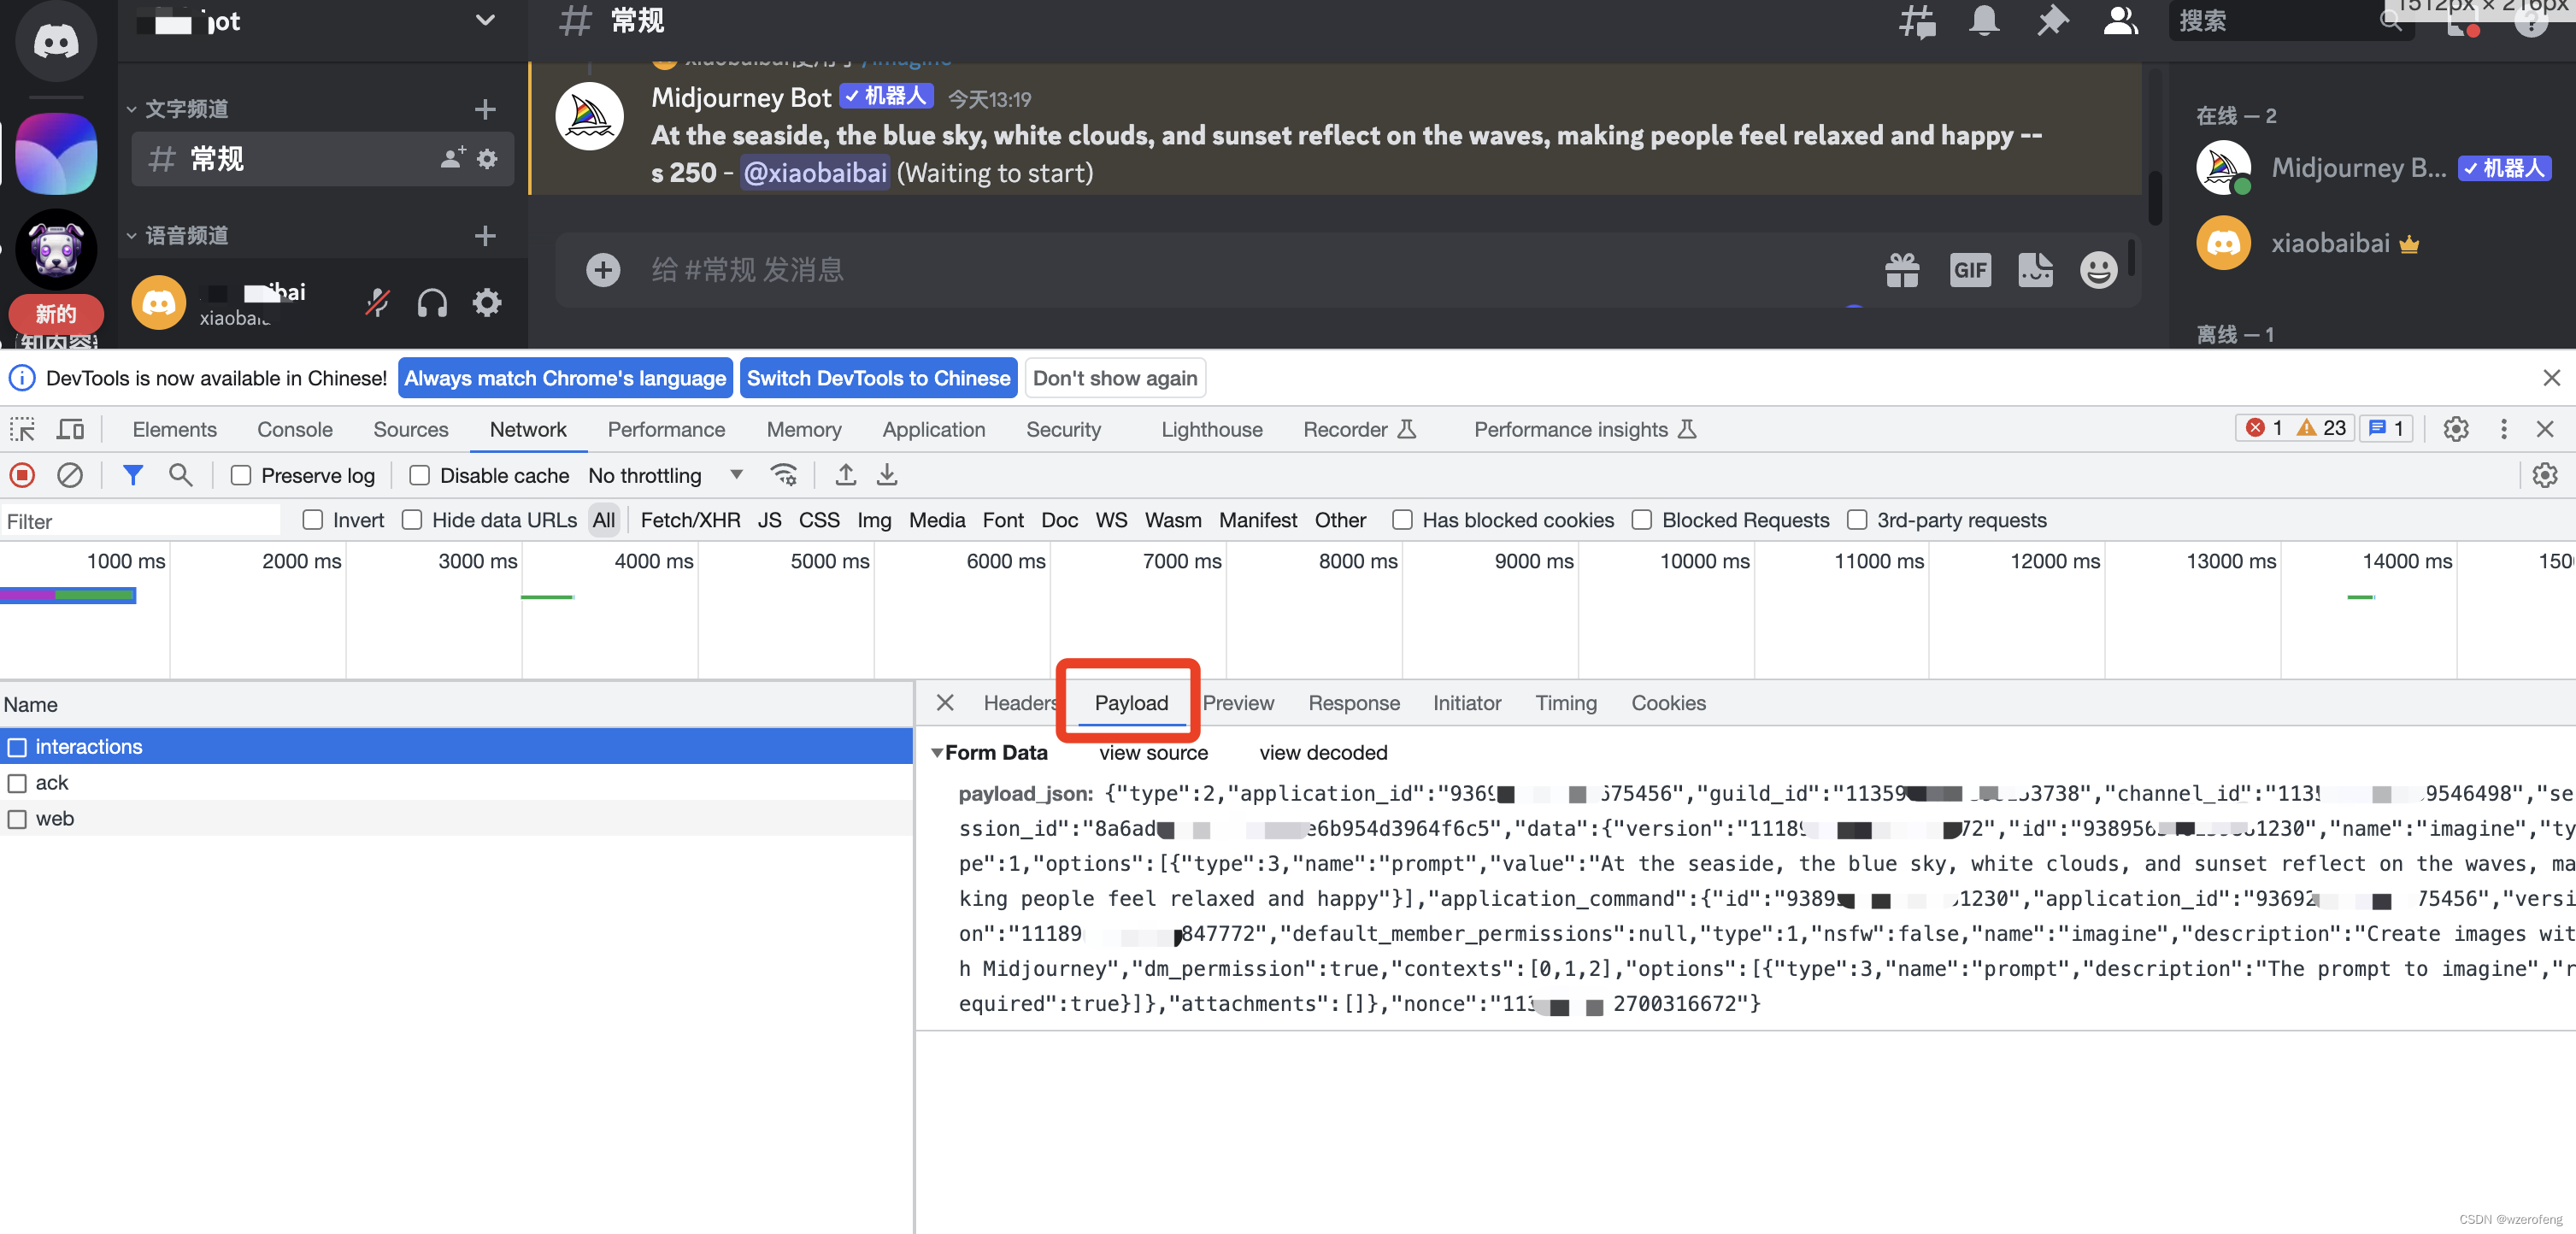The width and height of the screenshot is (2576, 1234).
Task: Toggle the device toolbar icon
Action: pyautogui.click(x=70, y=430)
